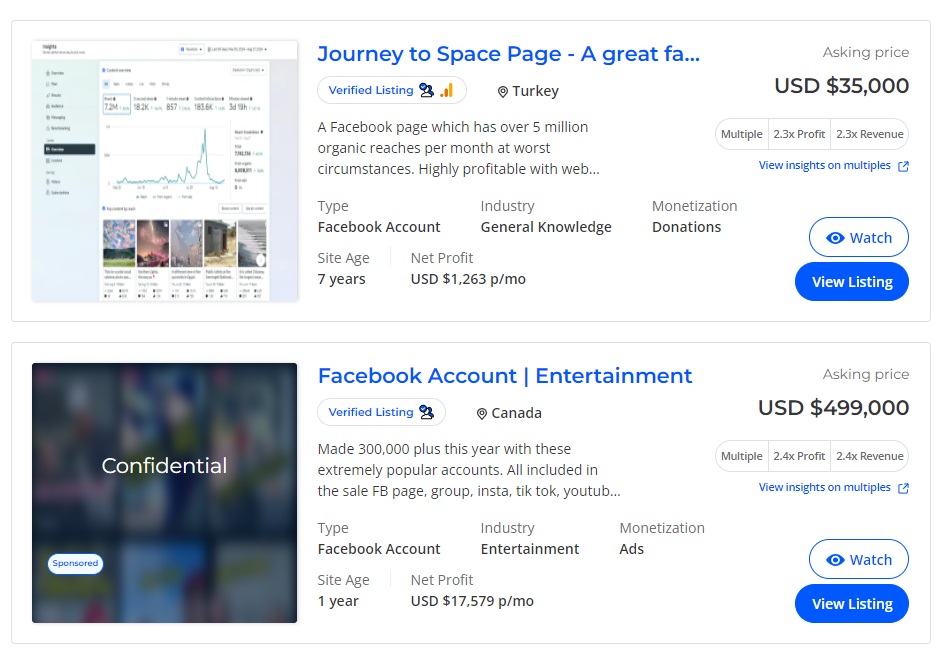View Listing for Journey to Space Page
947x659 pixels.
tap(852, 281)
